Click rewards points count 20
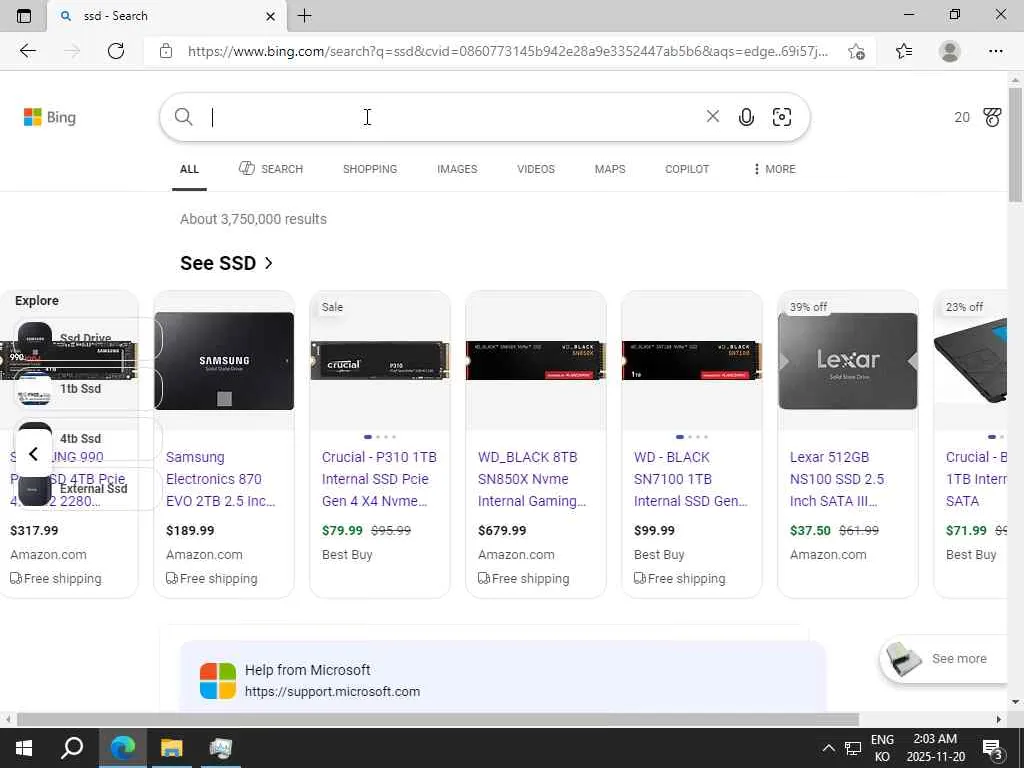The width and height of the screenshot is (1024, 768). [x=962, y=118]
